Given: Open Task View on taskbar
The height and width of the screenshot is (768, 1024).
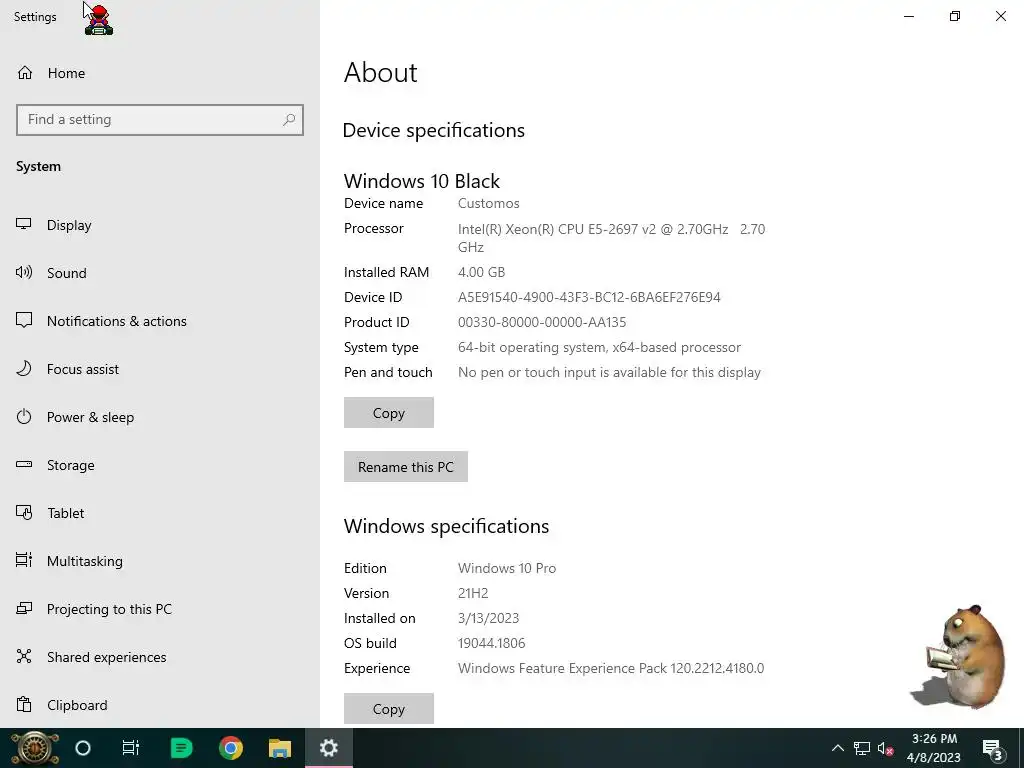Looking at the screenshot, I should [x=131, y=748].
